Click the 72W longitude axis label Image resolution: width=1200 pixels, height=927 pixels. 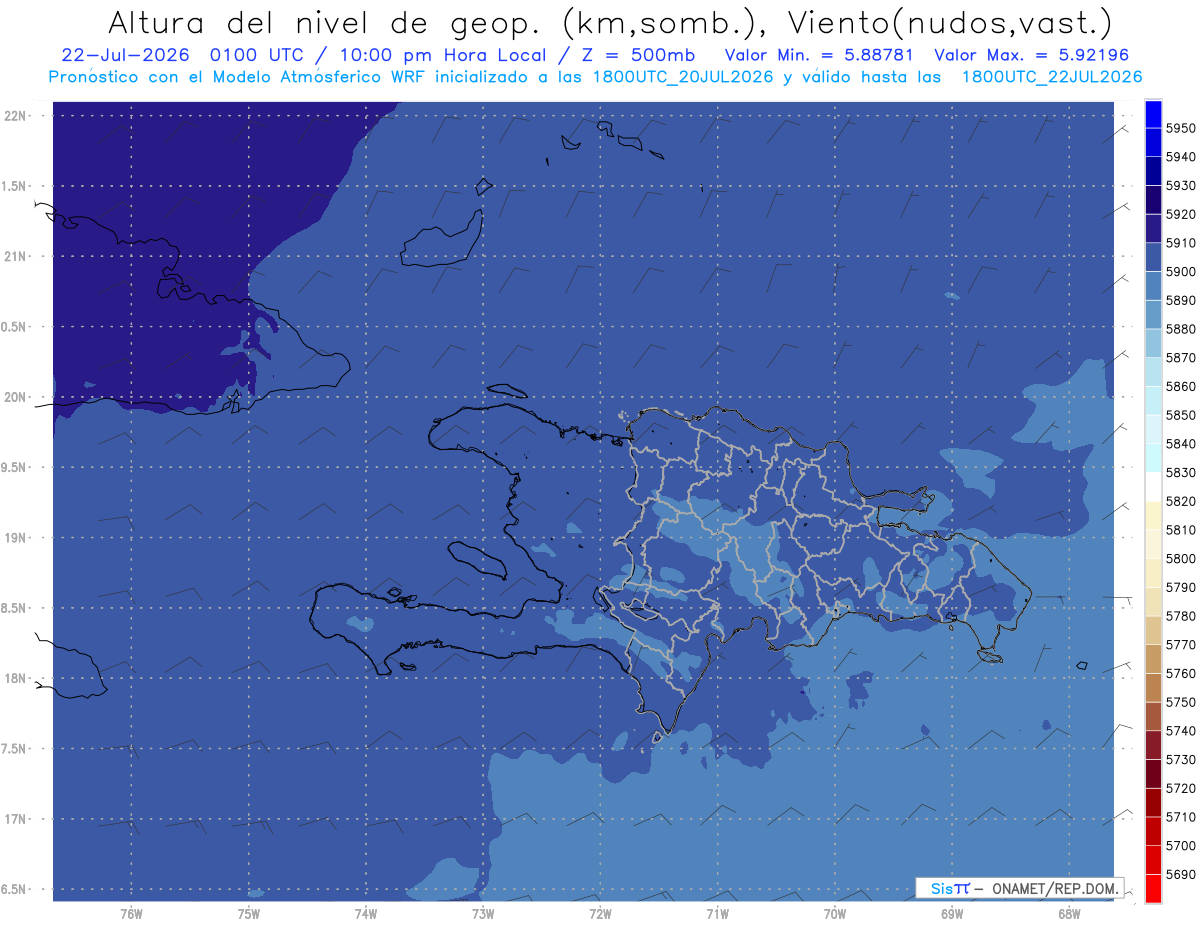[600, 912]
